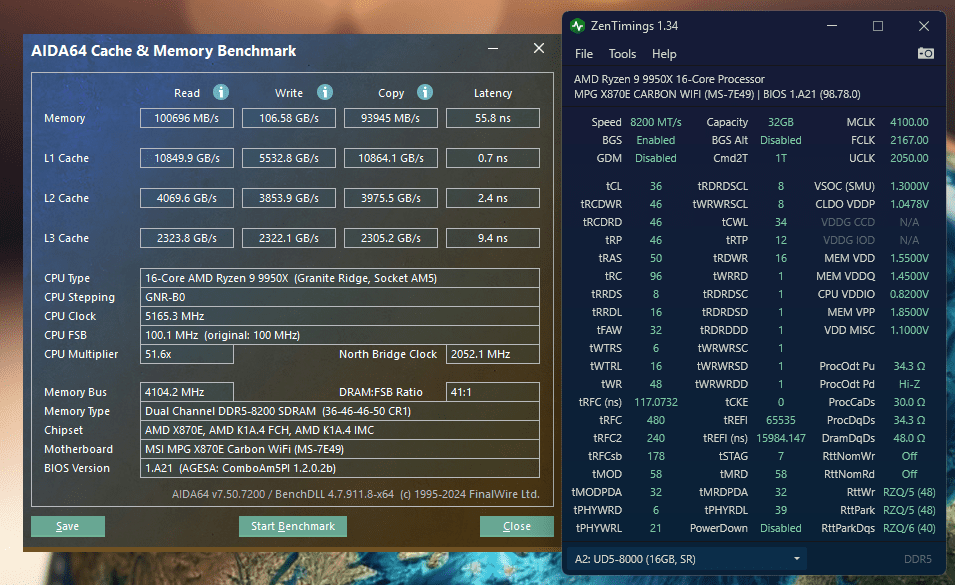Click the Write info icon in AIDA64
The image size is (955, 585).
coord(325,93)
